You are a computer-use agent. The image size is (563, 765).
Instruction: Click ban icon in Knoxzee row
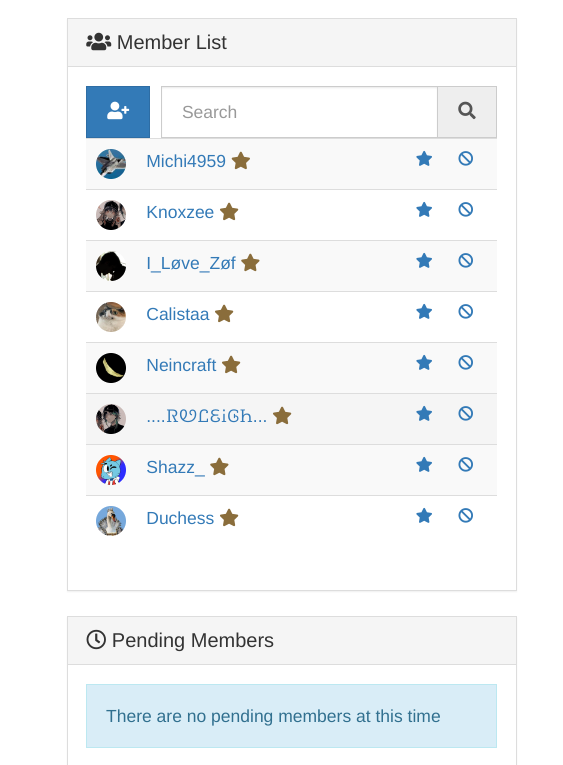click(465, 210)
